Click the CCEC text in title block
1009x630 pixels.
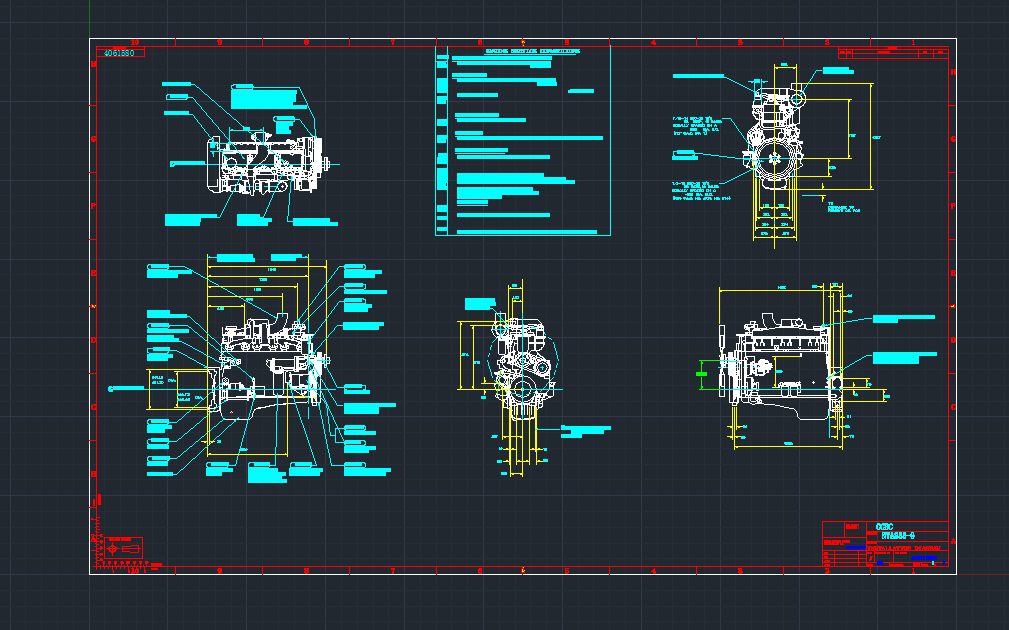pyautogui.click(x=884, y=526)
